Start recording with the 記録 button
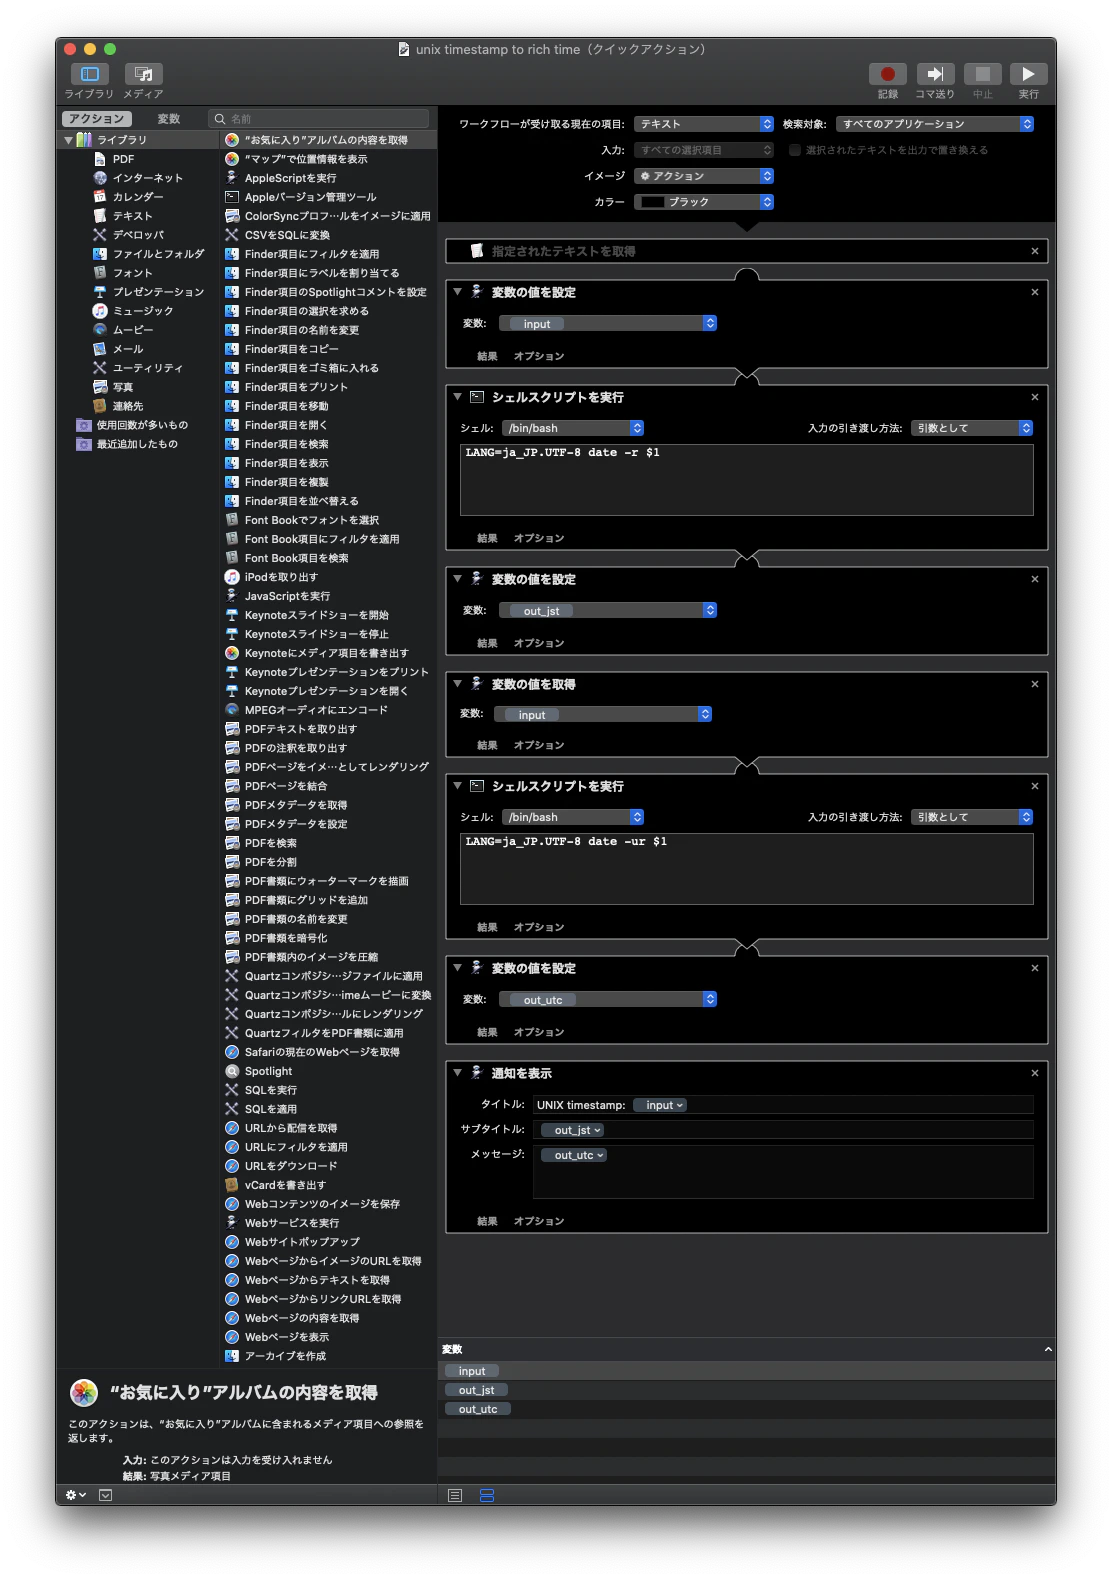Viewport: 1112px width, 1579px height. click(x=887, y=74)
